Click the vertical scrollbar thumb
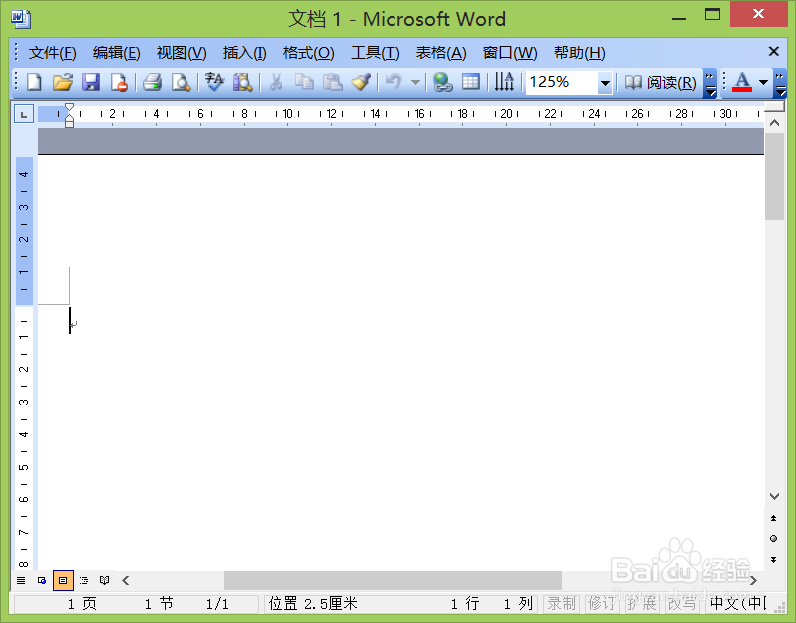Image resolution: width=796 pixels, height=623 pixels. click(x=774, y=176)
